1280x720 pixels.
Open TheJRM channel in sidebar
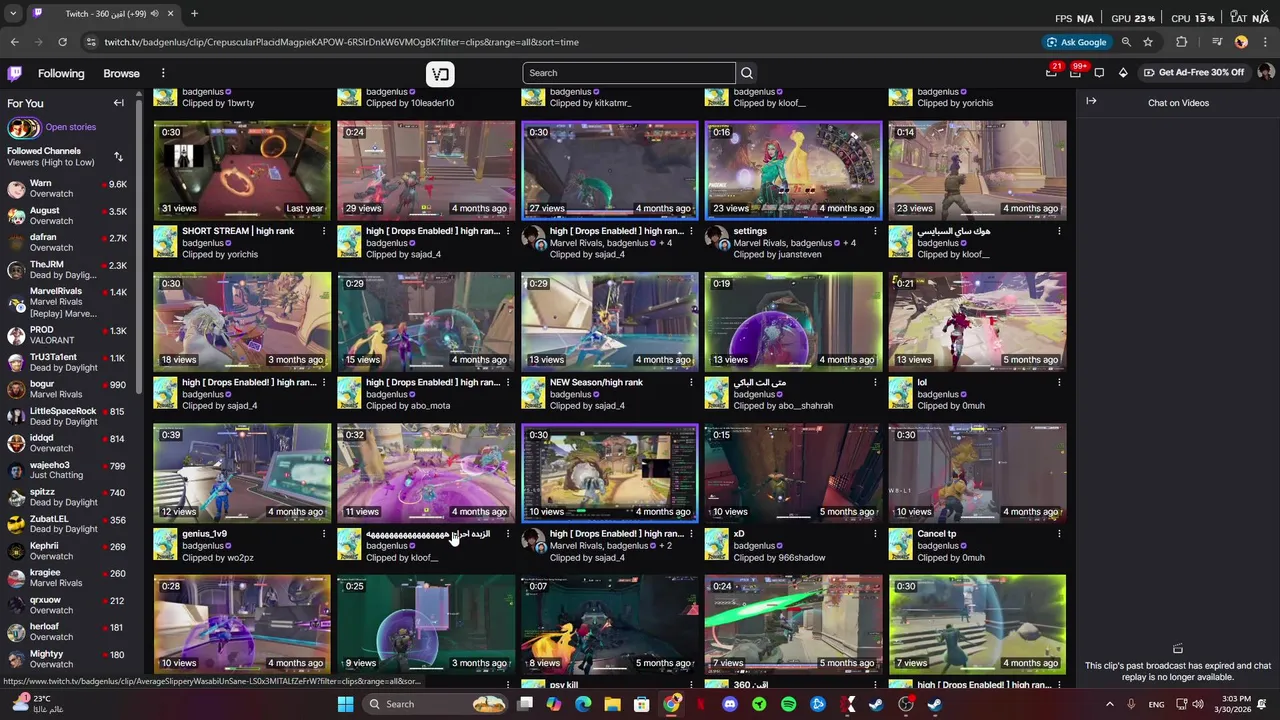(x=68, y=269)
